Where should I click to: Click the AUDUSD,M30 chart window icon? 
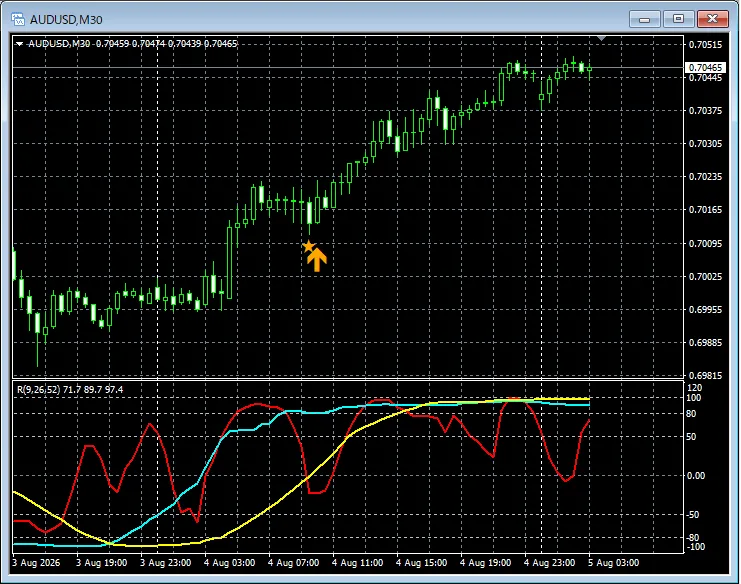pos(18,19)
